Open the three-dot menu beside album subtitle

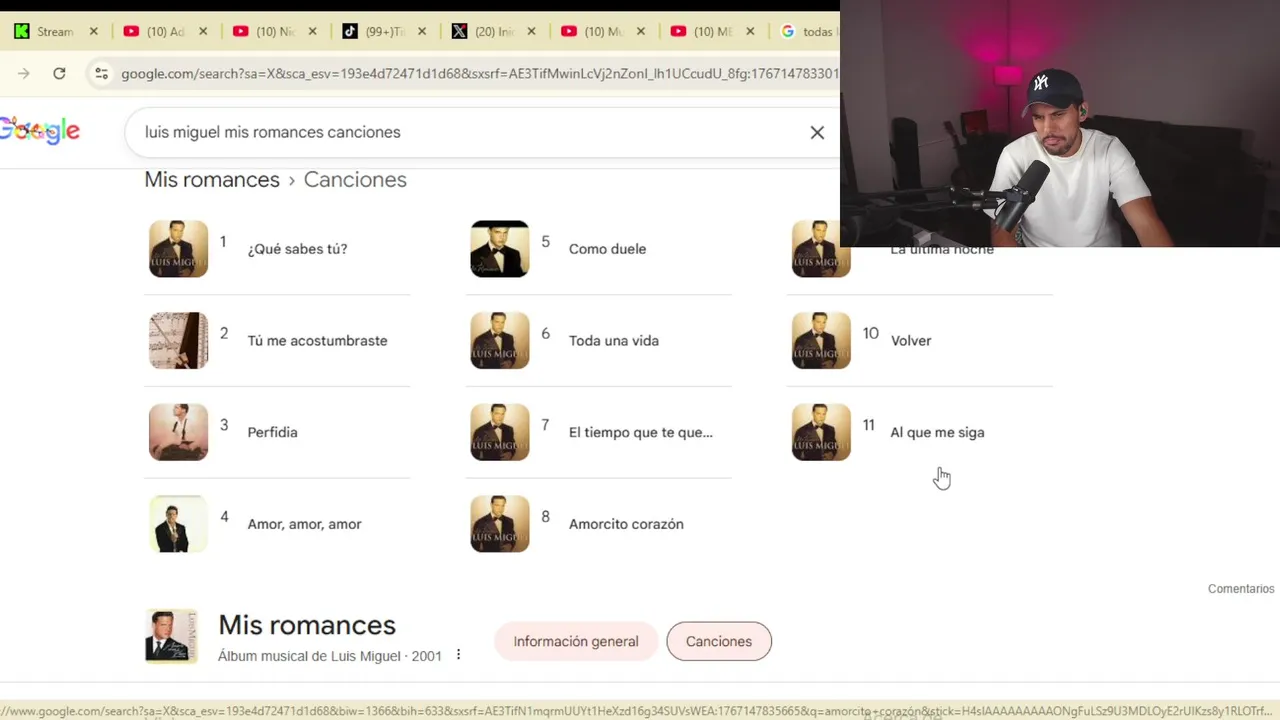click(x=458, y=655)
